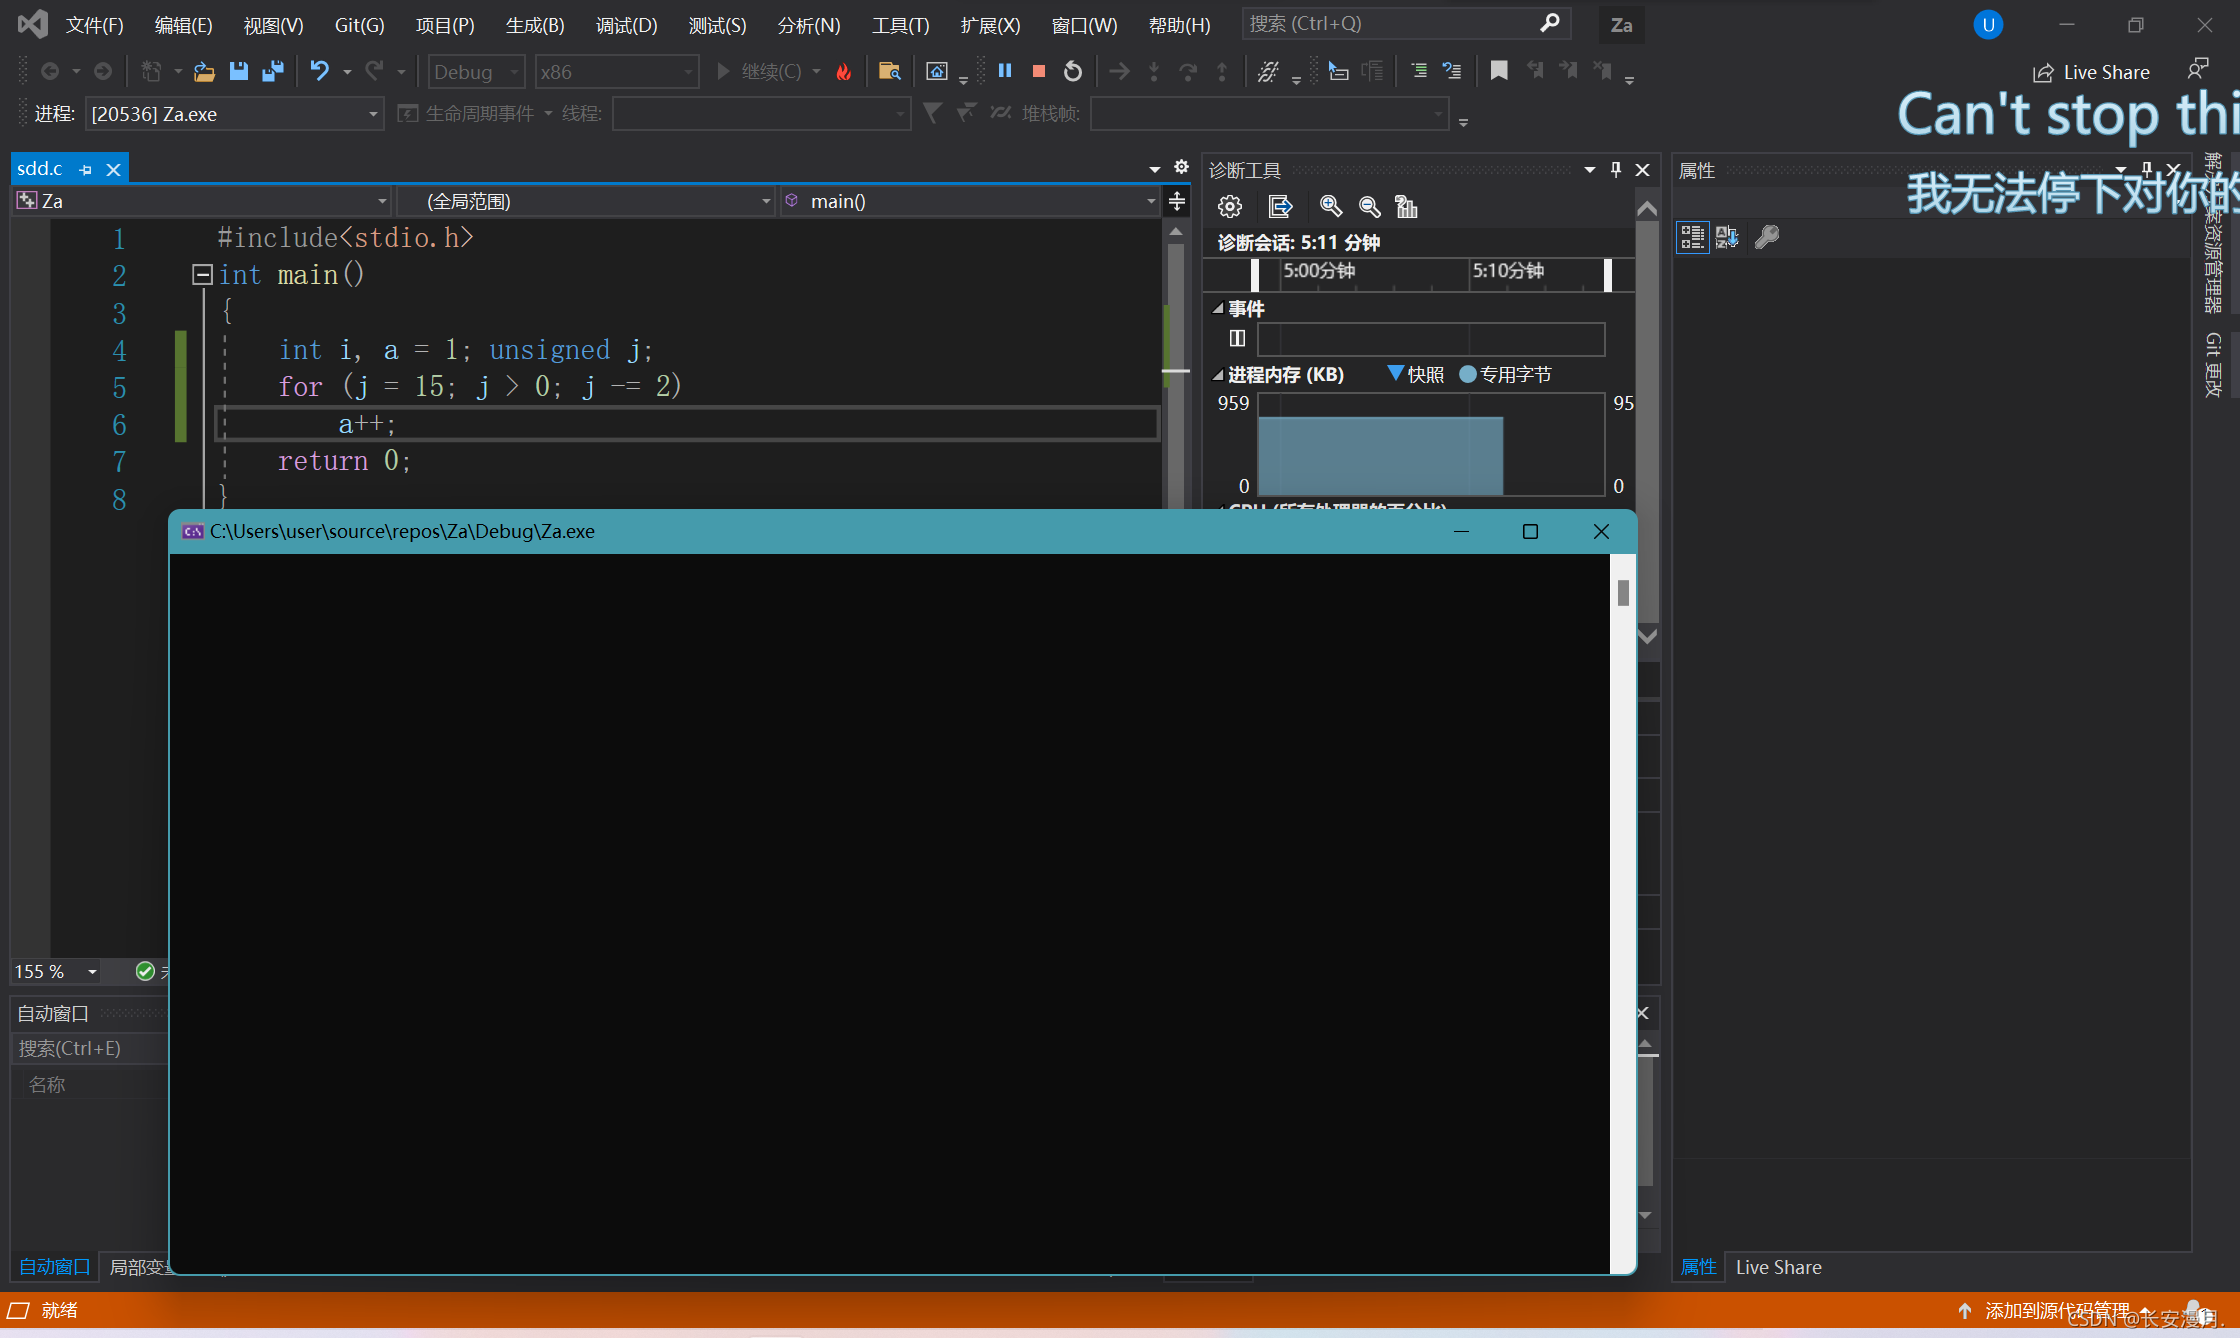
Task: Open the x86 platform dropdown
Action: point(616,72)
